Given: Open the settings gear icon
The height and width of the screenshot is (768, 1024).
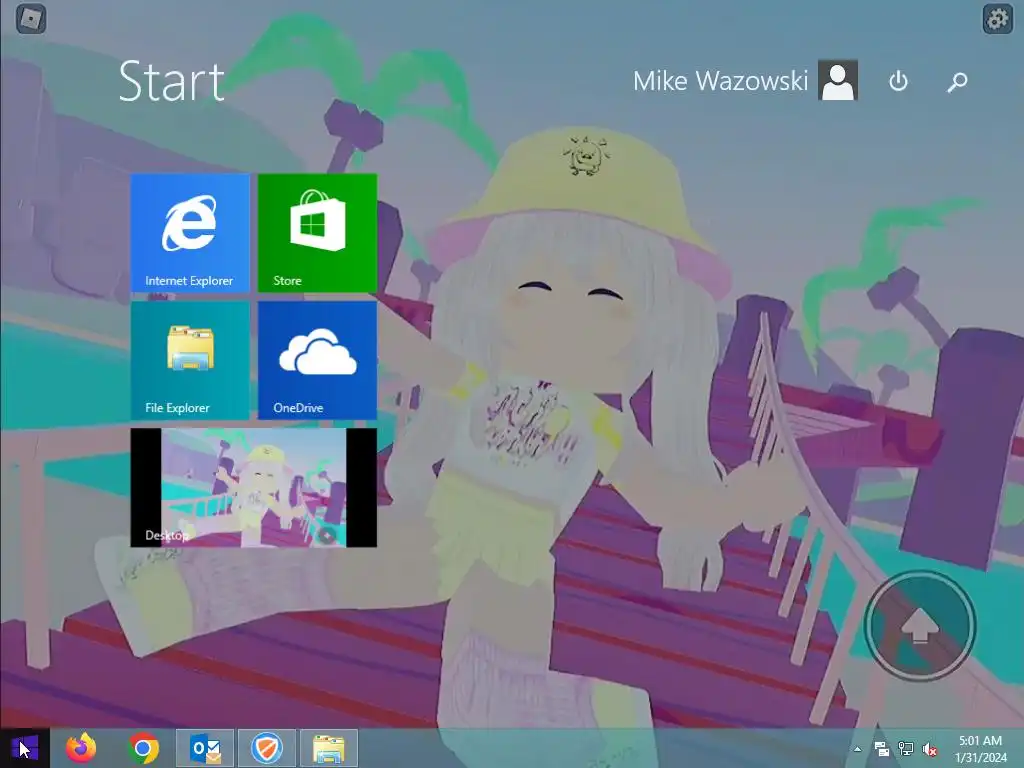Looking at the screenshot, I should (x=997, y=19).
